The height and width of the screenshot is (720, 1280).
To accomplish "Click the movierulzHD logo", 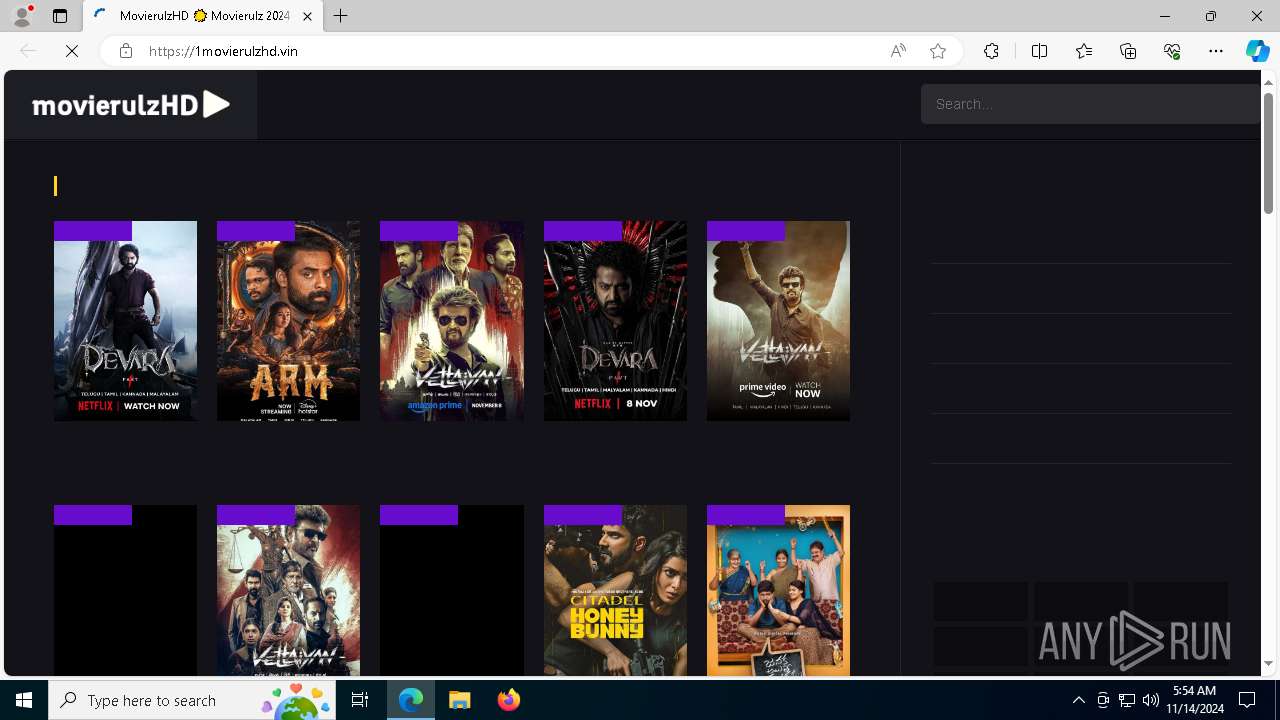I will tap(131, 104).
